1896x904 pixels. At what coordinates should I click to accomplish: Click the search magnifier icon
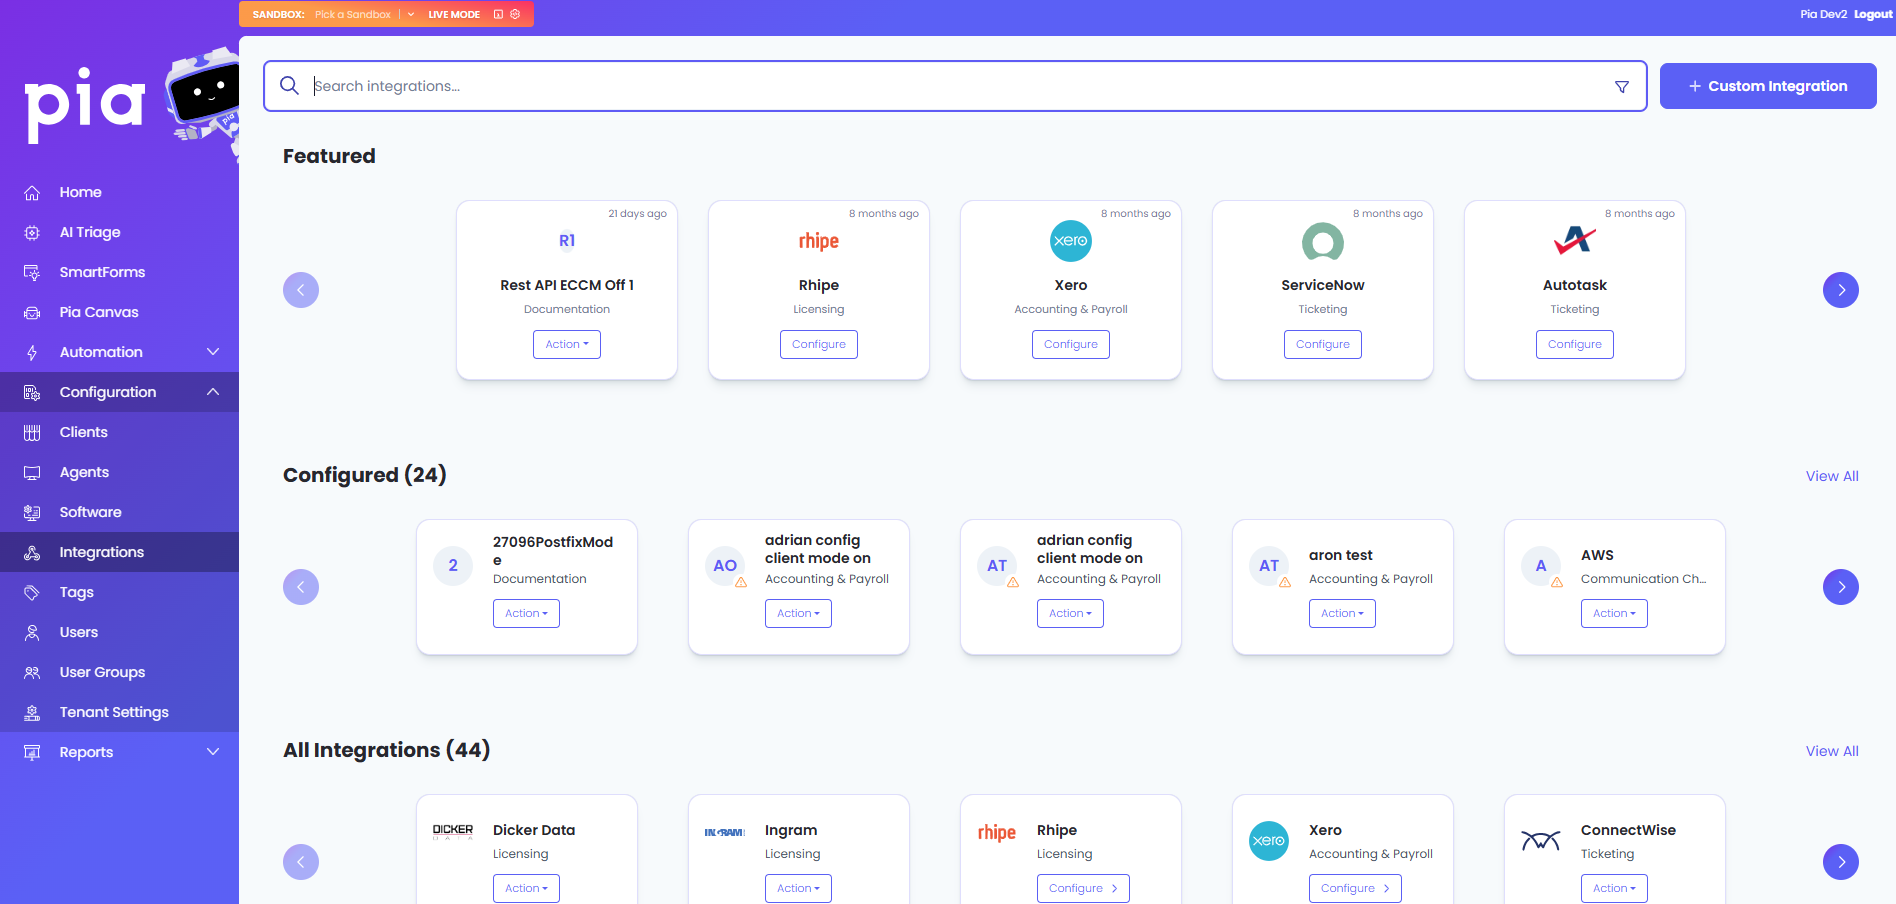(289, 86)
